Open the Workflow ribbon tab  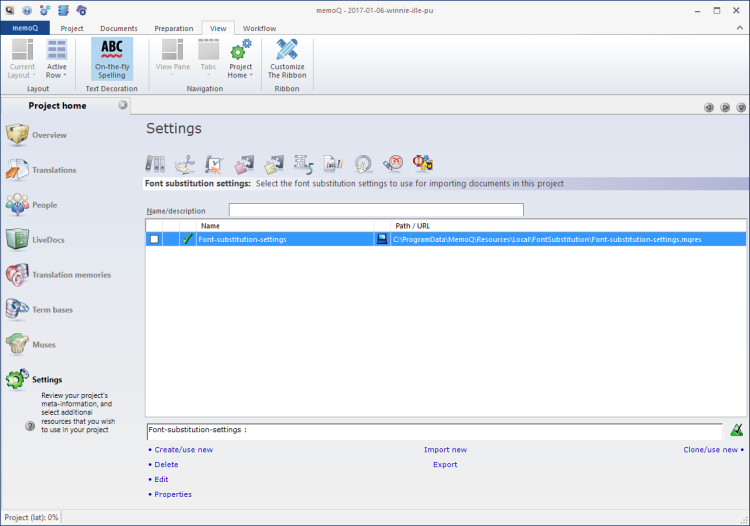(x=259, y=28)
